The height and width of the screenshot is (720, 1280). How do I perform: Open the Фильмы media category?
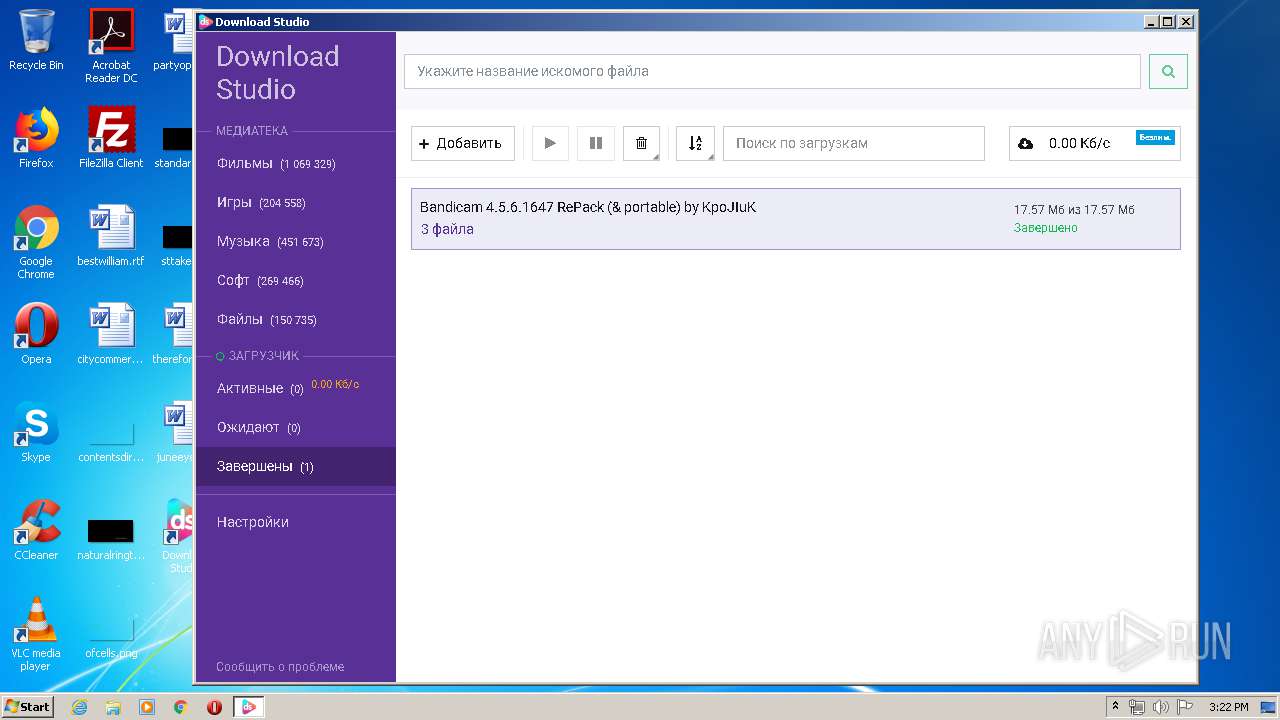296,163
